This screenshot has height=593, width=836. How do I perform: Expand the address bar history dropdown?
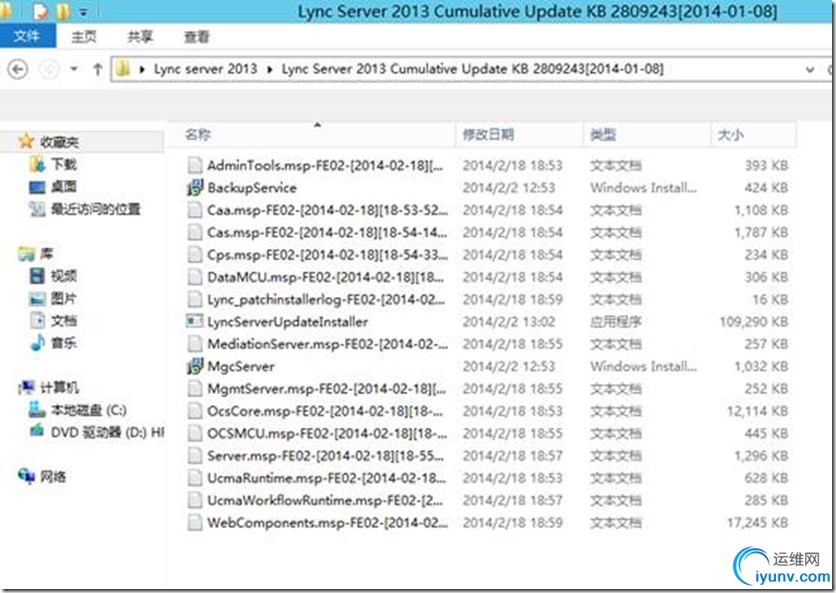809,69
